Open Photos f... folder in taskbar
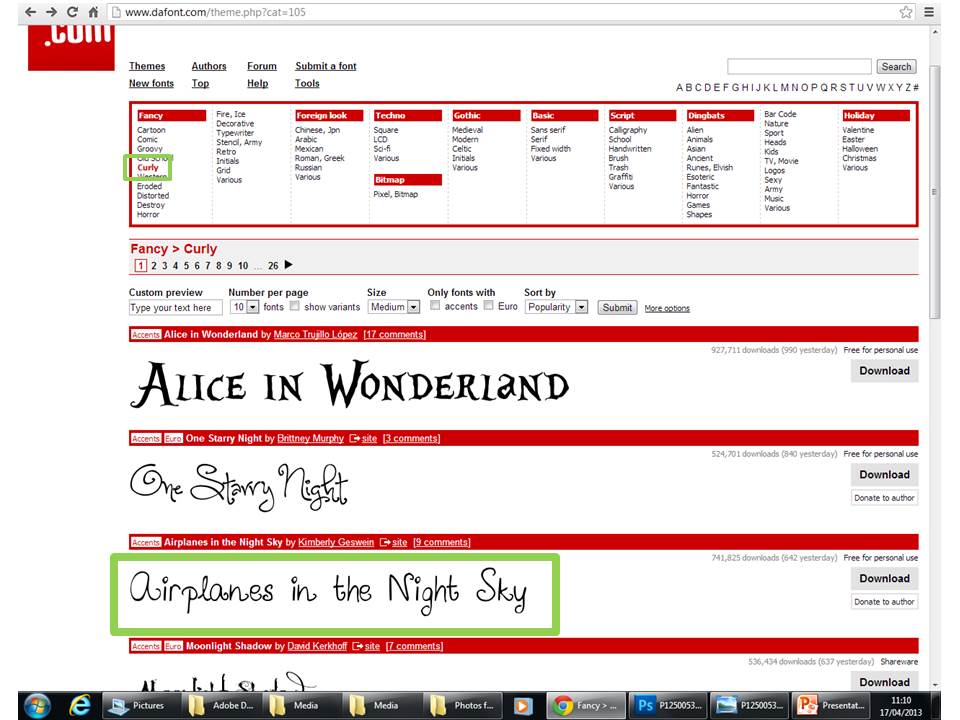Viewport: 960px width, 720px height. (463, 706)
